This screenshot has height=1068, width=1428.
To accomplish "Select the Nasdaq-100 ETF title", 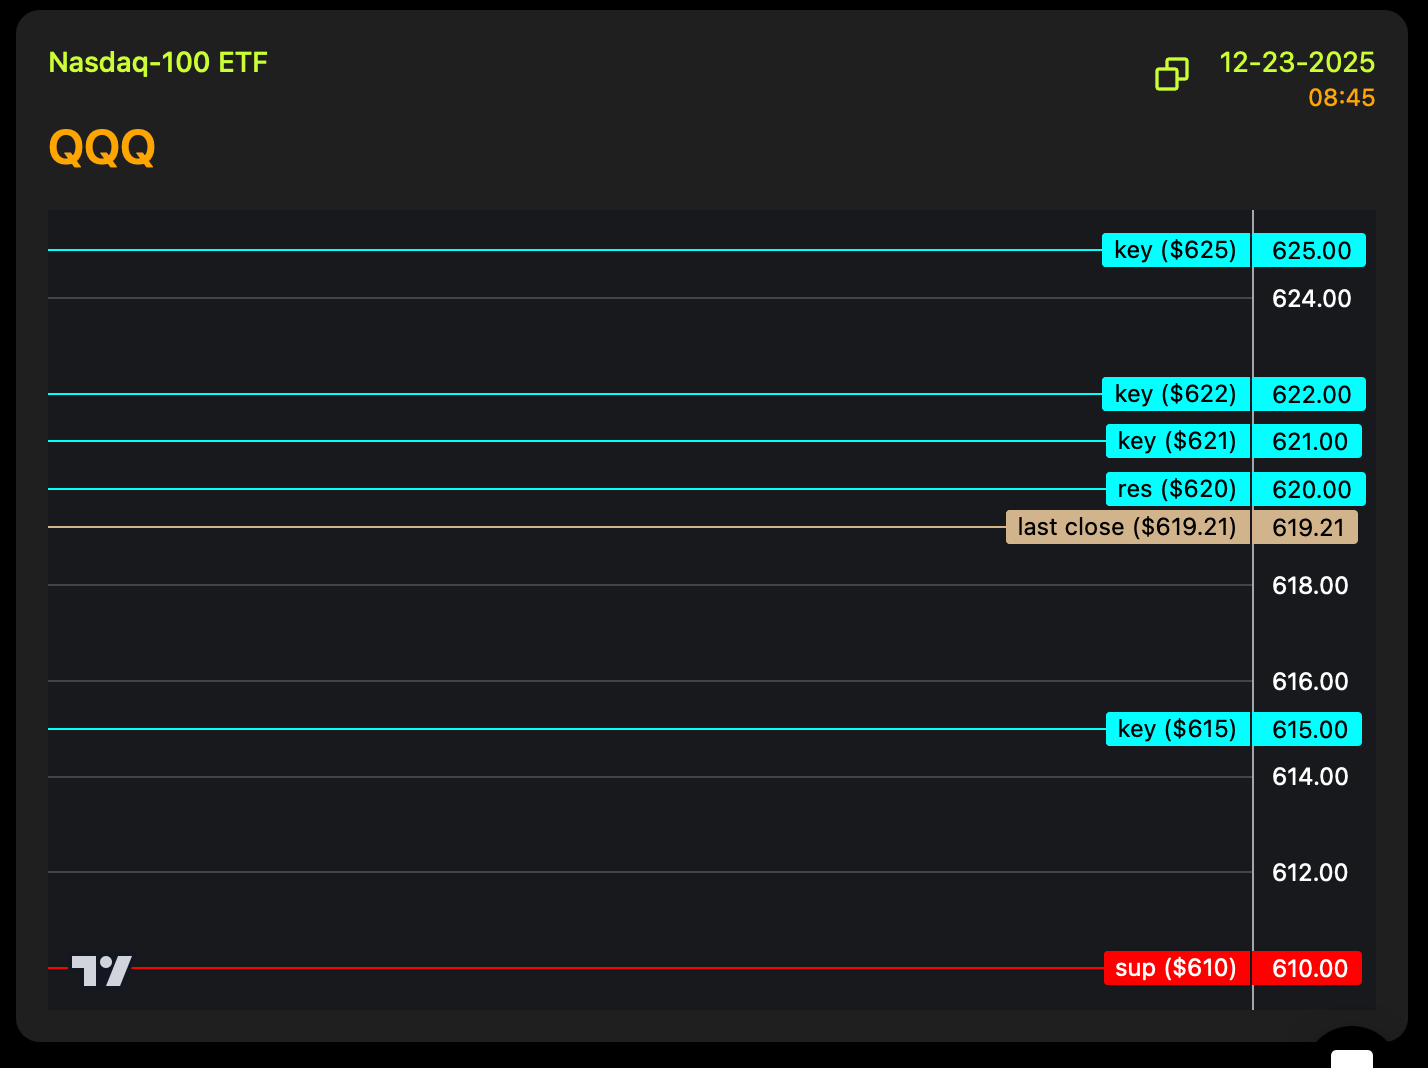I will point(158,63).
